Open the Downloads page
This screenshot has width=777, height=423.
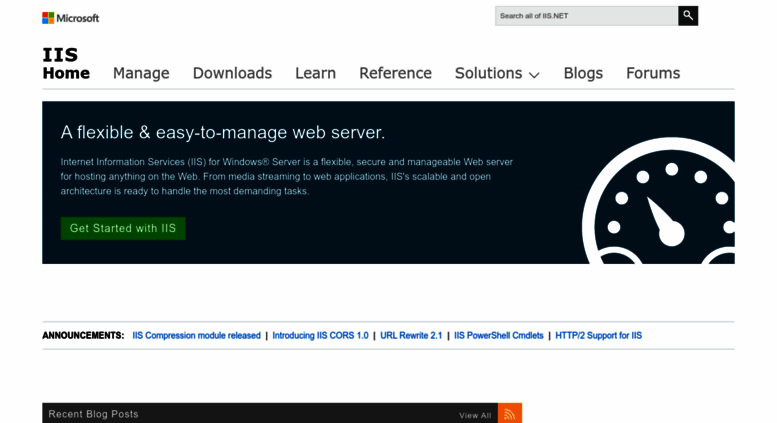[x=232, y=73]
